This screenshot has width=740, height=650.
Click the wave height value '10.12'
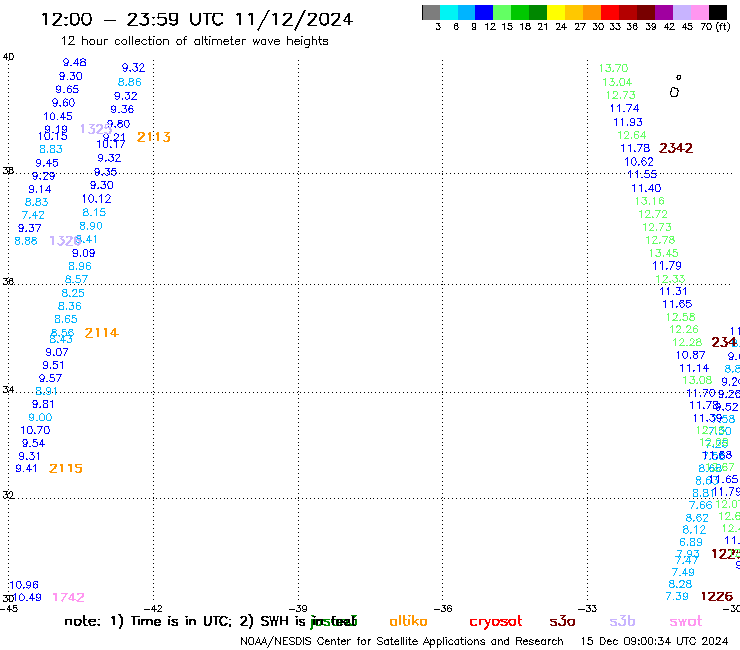pyautogui.click(x=97, y=199)
